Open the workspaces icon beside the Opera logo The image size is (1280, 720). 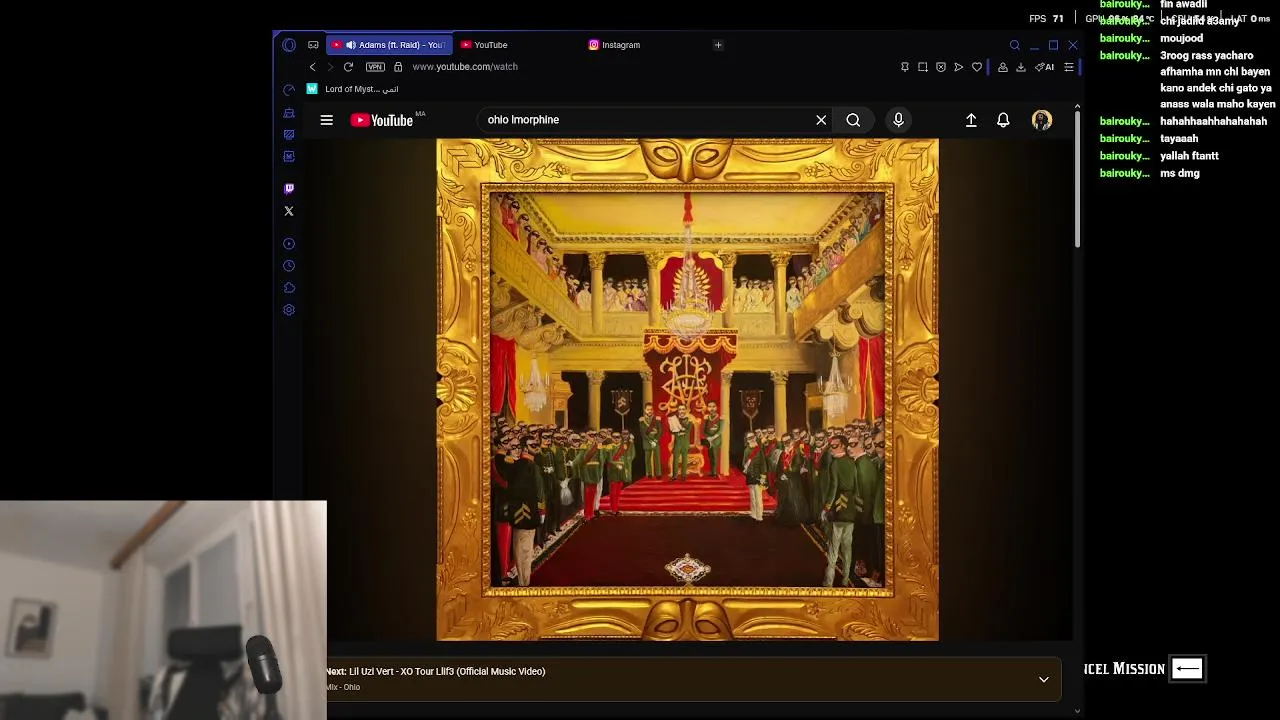pos(313,45)
